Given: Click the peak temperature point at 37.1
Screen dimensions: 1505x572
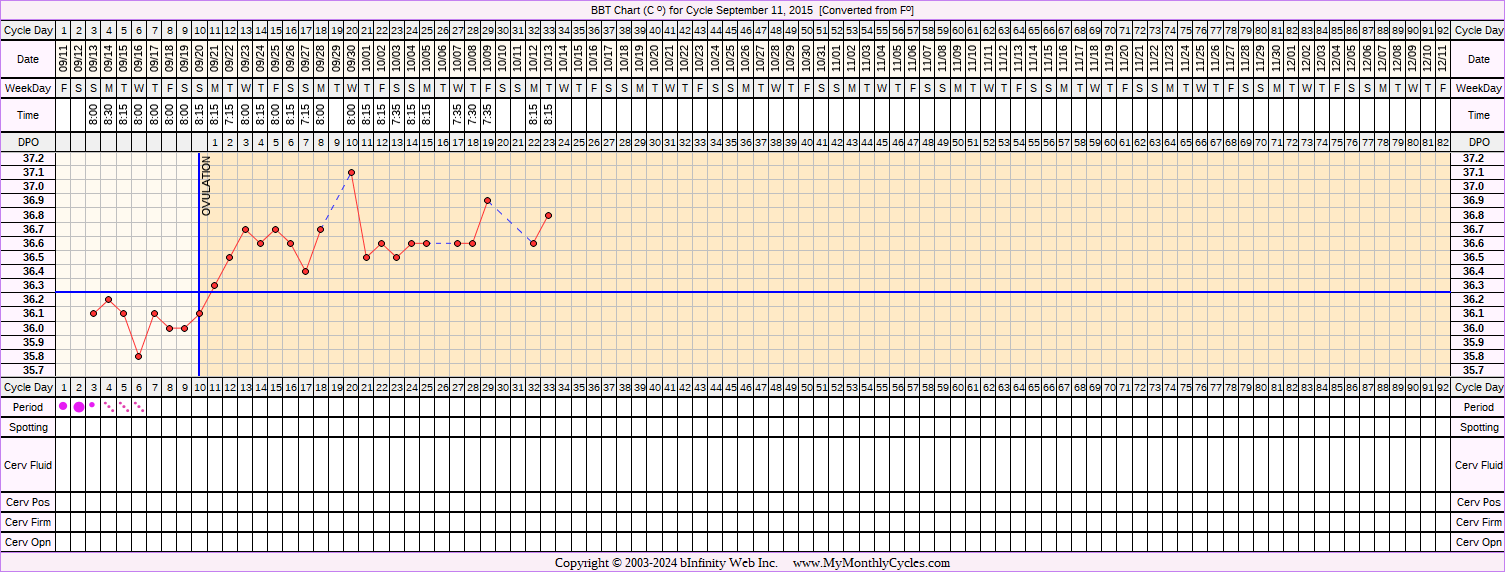Looking at the screenshot, I should point(351,172).
